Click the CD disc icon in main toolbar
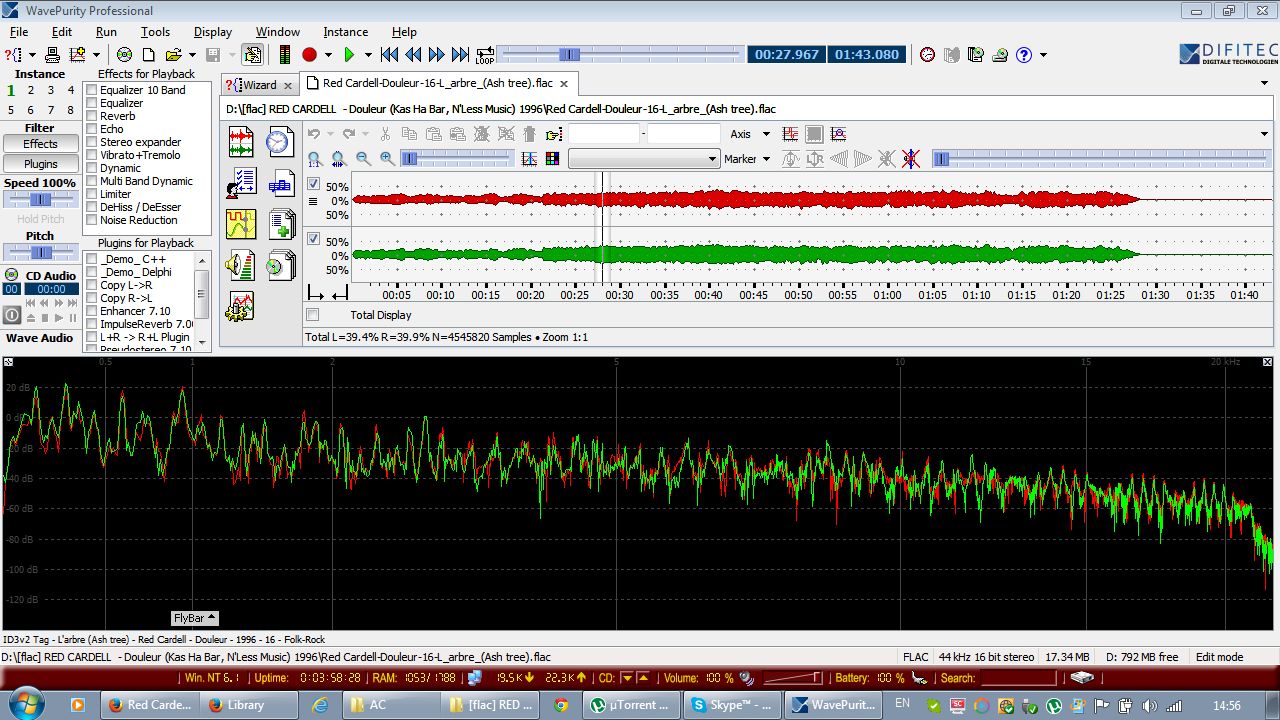The height and width of the screenshot is (720, 1280). (125, 55)
